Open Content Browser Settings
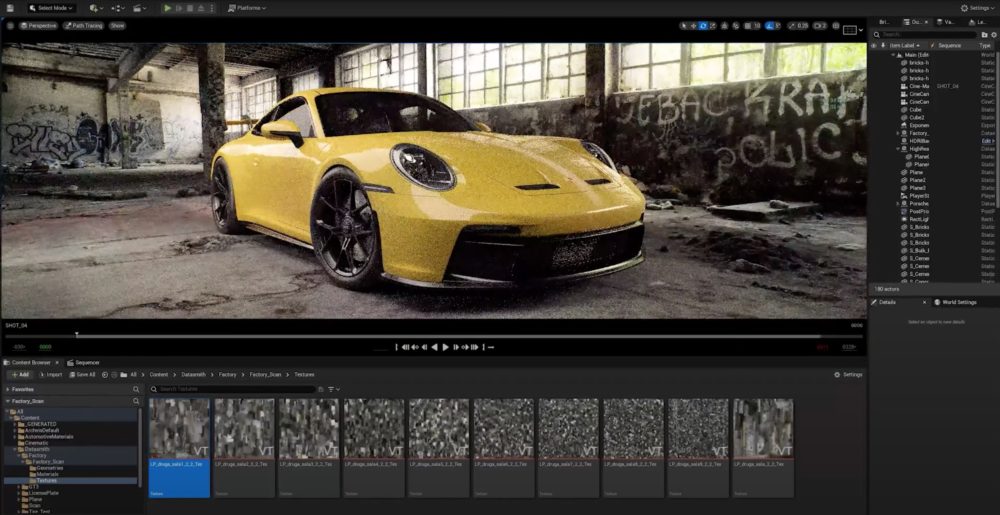Viewport: 1000px width, 515px height. pos(848,375)
